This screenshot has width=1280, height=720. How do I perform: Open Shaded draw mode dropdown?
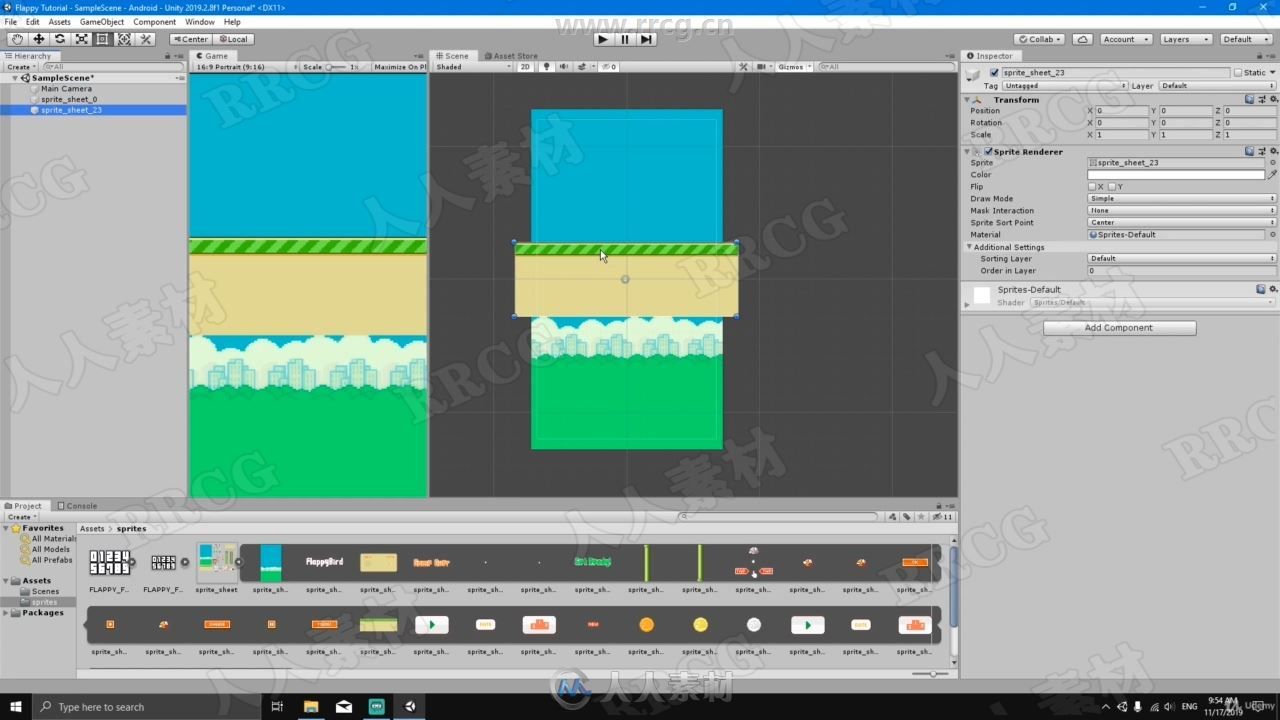pyautogui.click(x=472, y=67)
